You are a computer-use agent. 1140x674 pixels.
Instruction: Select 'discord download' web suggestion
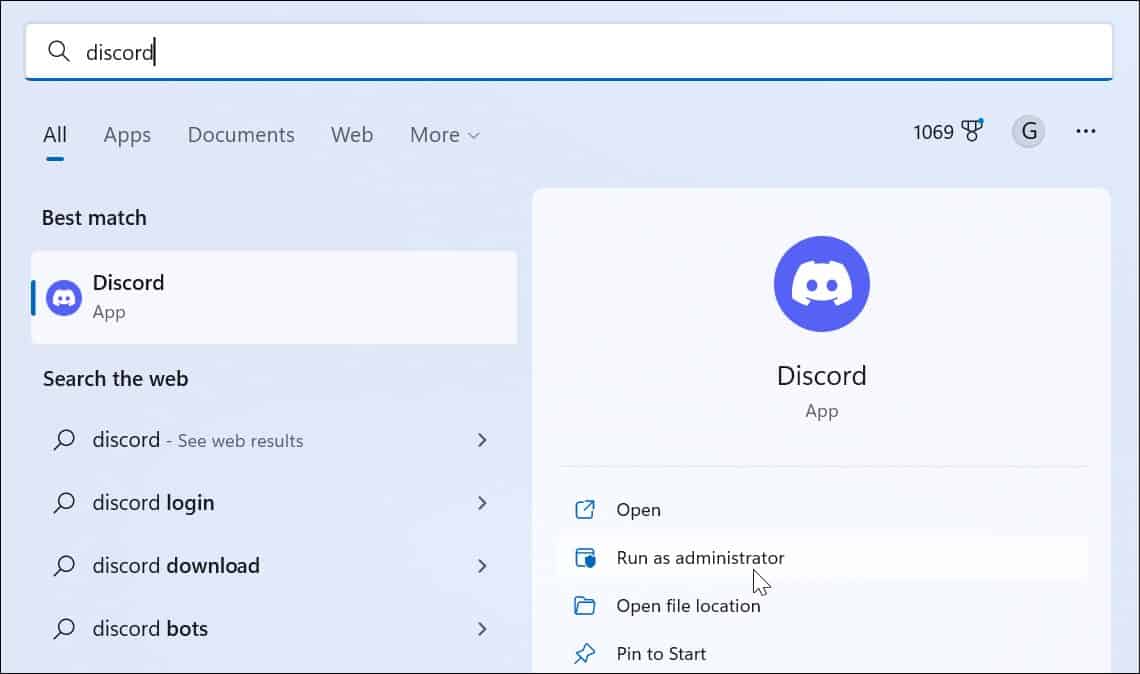pyautogui.click(x=274, y=566)
